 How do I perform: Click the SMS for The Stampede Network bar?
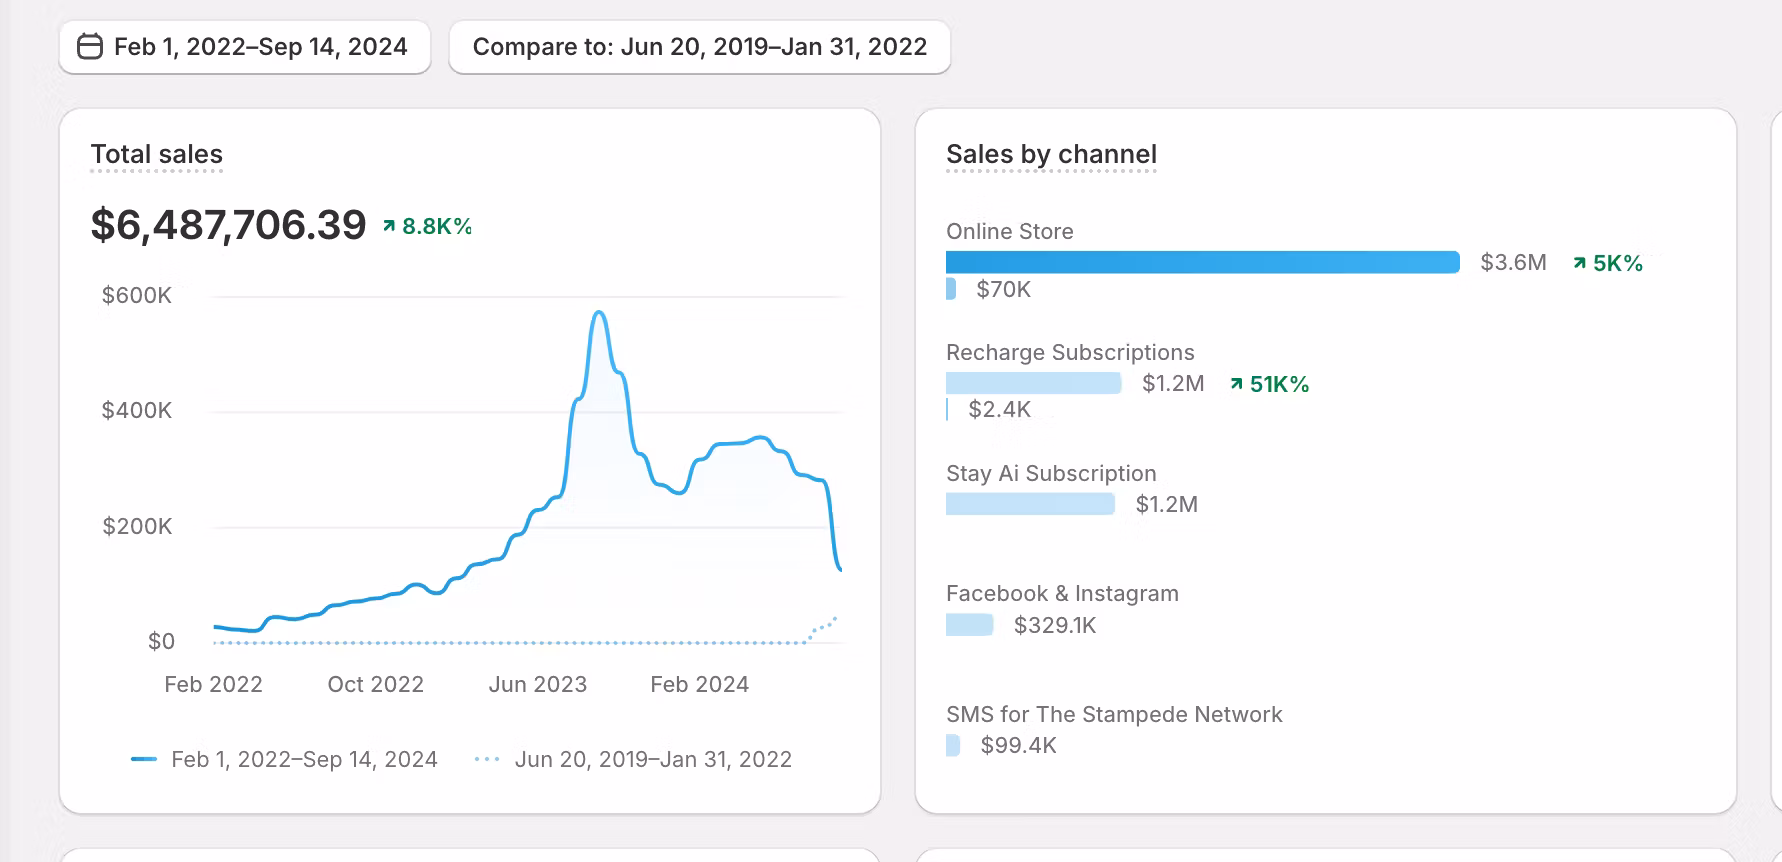953,745
